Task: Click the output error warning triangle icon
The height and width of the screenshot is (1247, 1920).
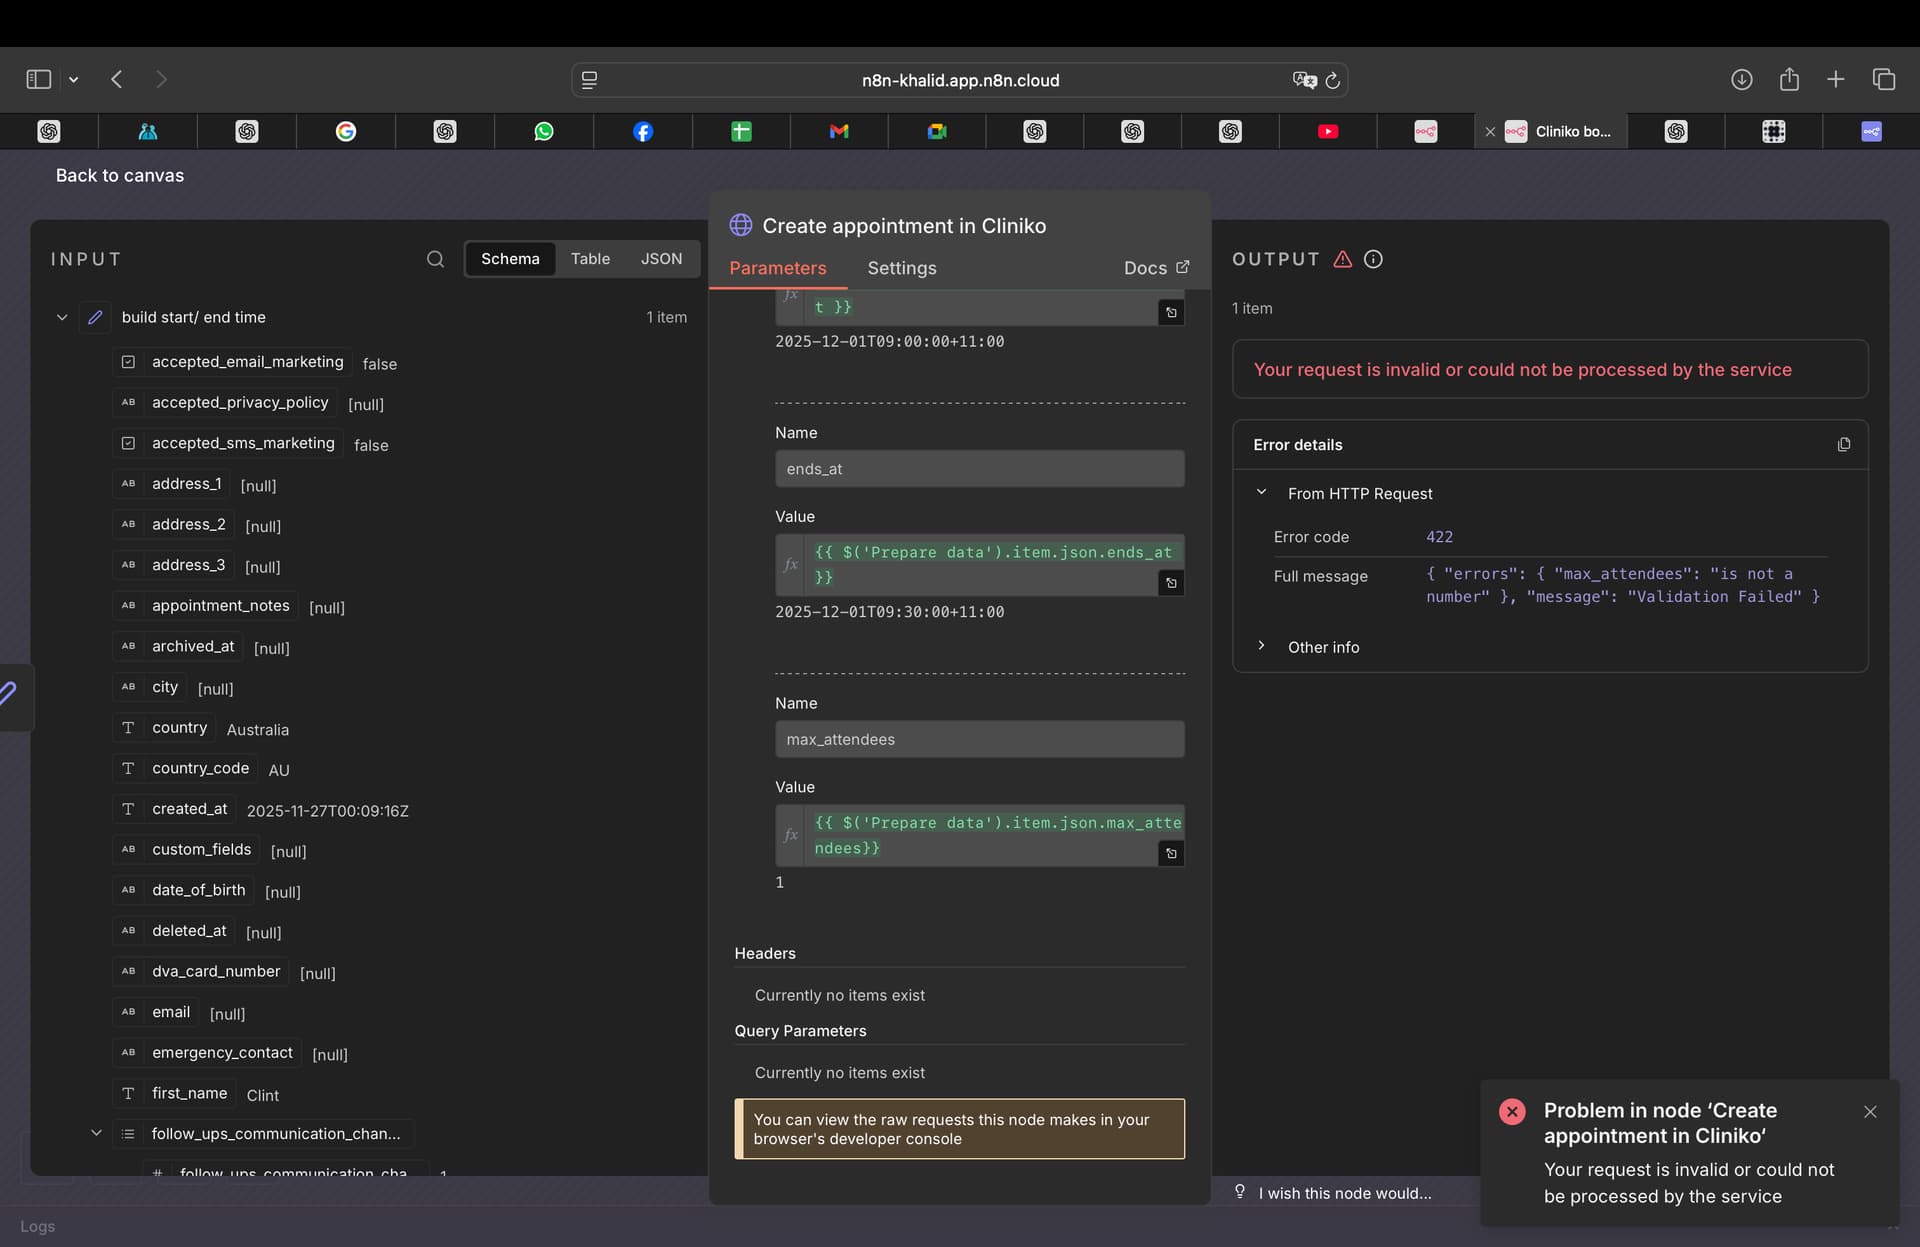Action: click(1342, 259)
